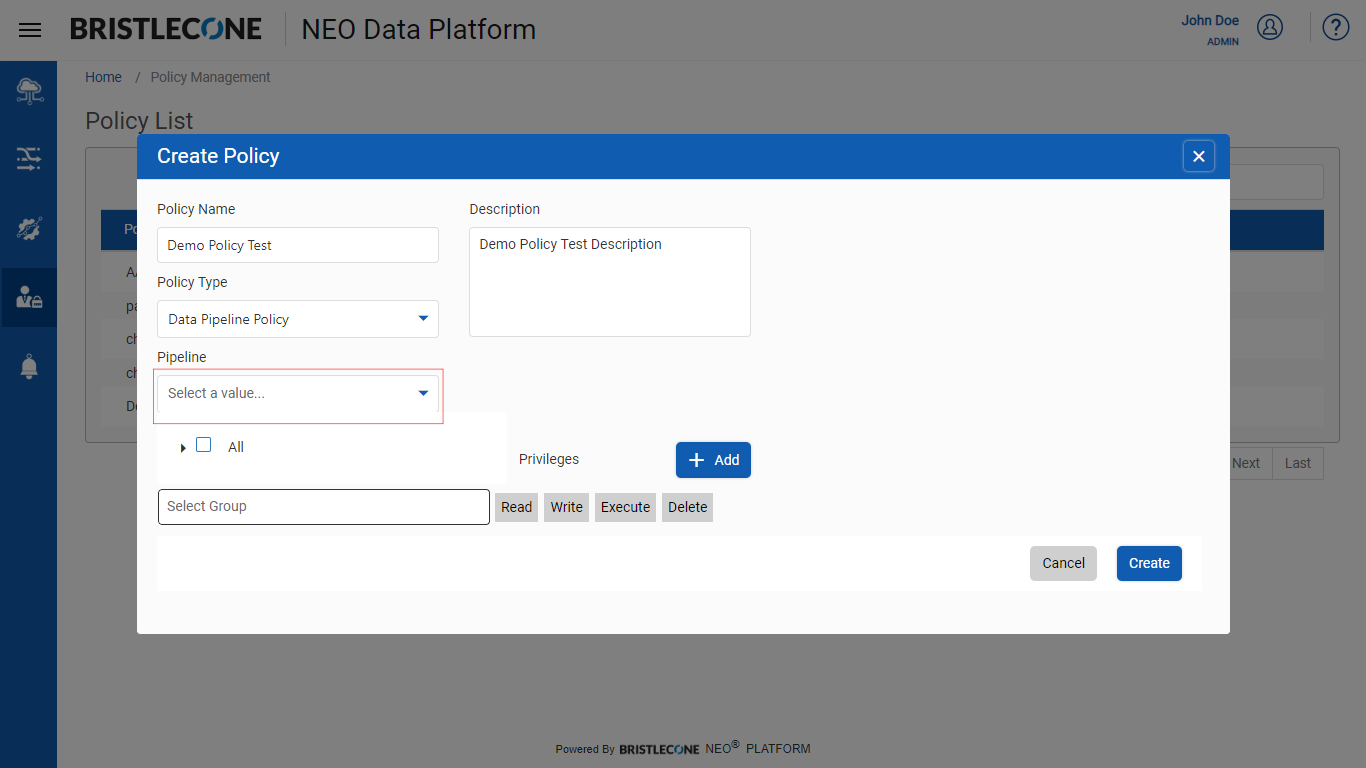Toggle the Execute privilege
This screenshot has width=1366, height=768.
tap(625, 507)
